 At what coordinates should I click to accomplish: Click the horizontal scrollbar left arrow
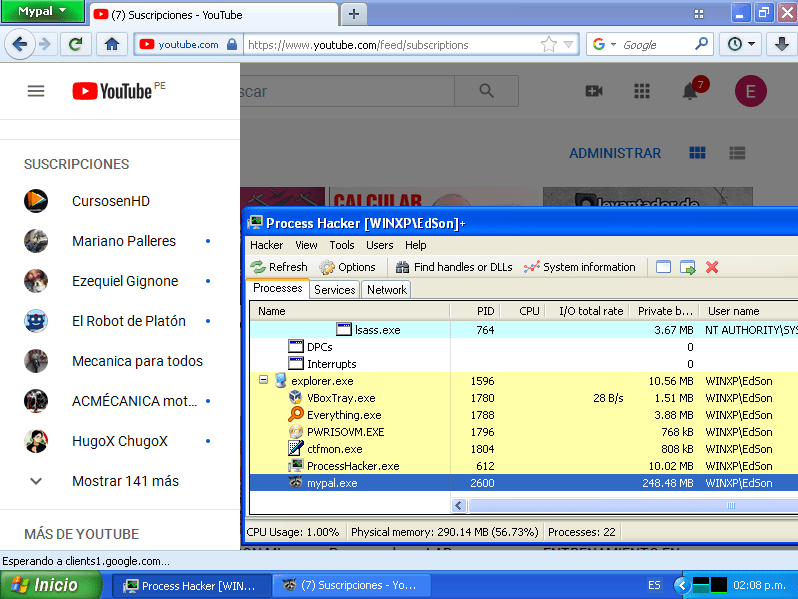(459, 505)
